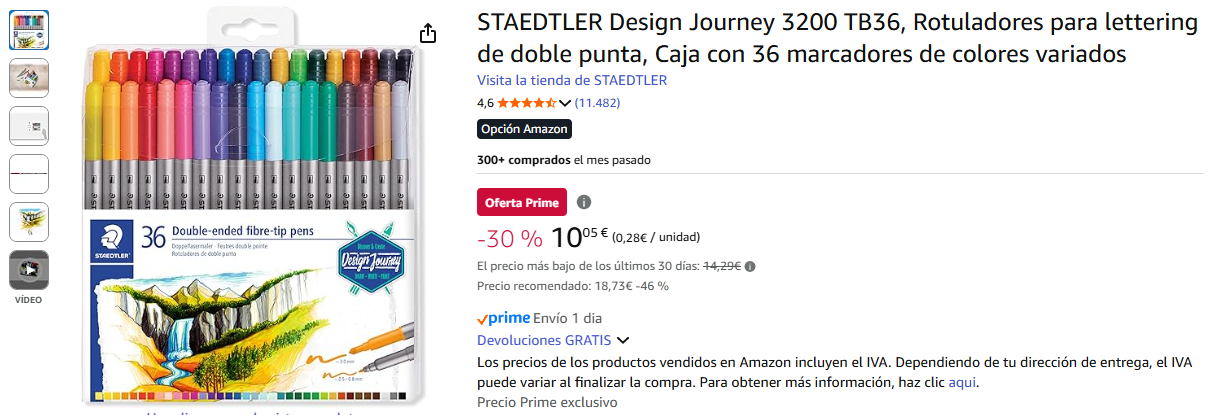Click the Oferta Prime badge
Image resolution: width=1219 pixels, height=415 pixels.
522,202
